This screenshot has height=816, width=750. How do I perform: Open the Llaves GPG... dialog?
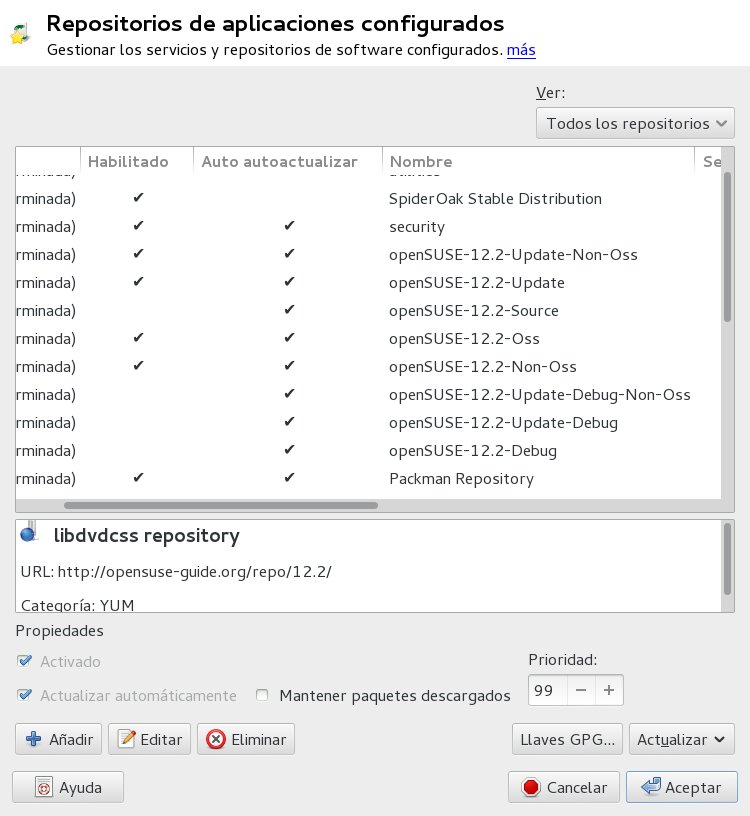(x=567, y=739)
